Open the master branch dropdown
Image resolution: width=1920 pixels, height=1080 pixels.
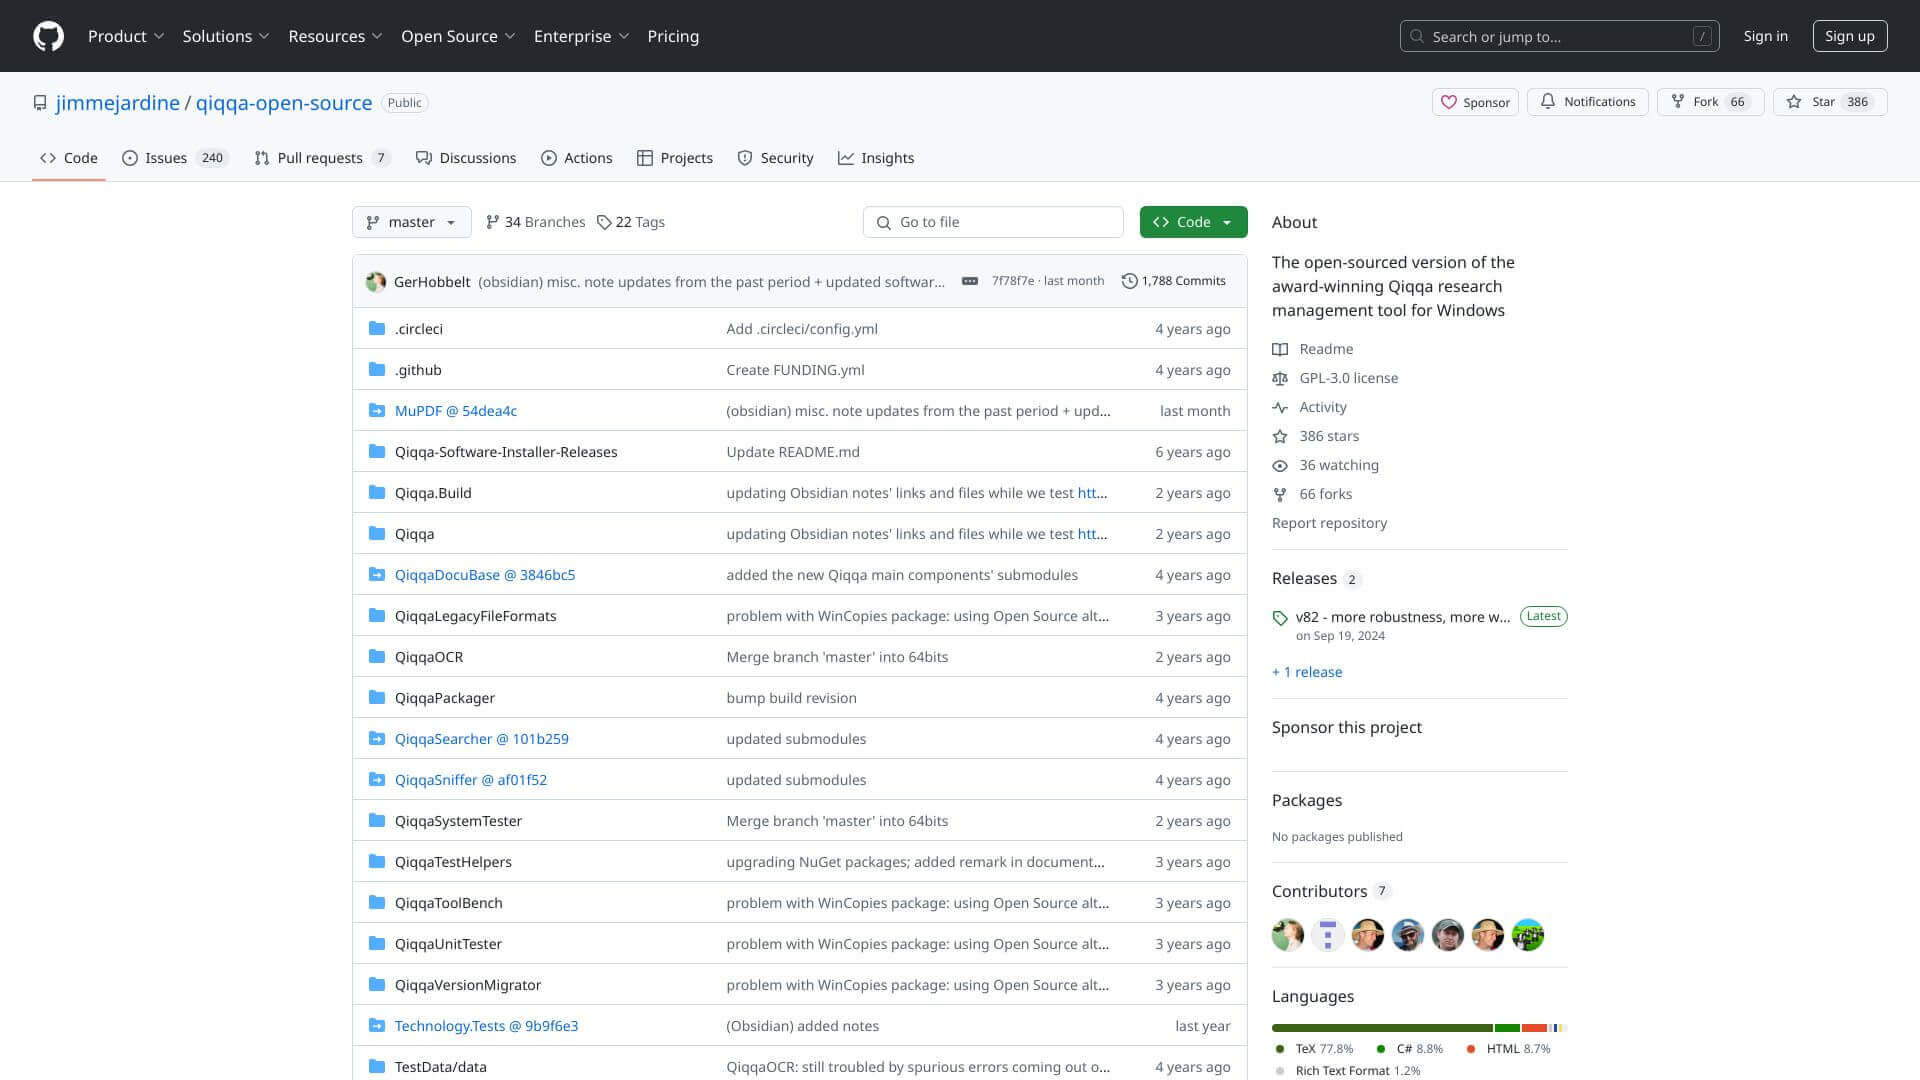(411, 222)
